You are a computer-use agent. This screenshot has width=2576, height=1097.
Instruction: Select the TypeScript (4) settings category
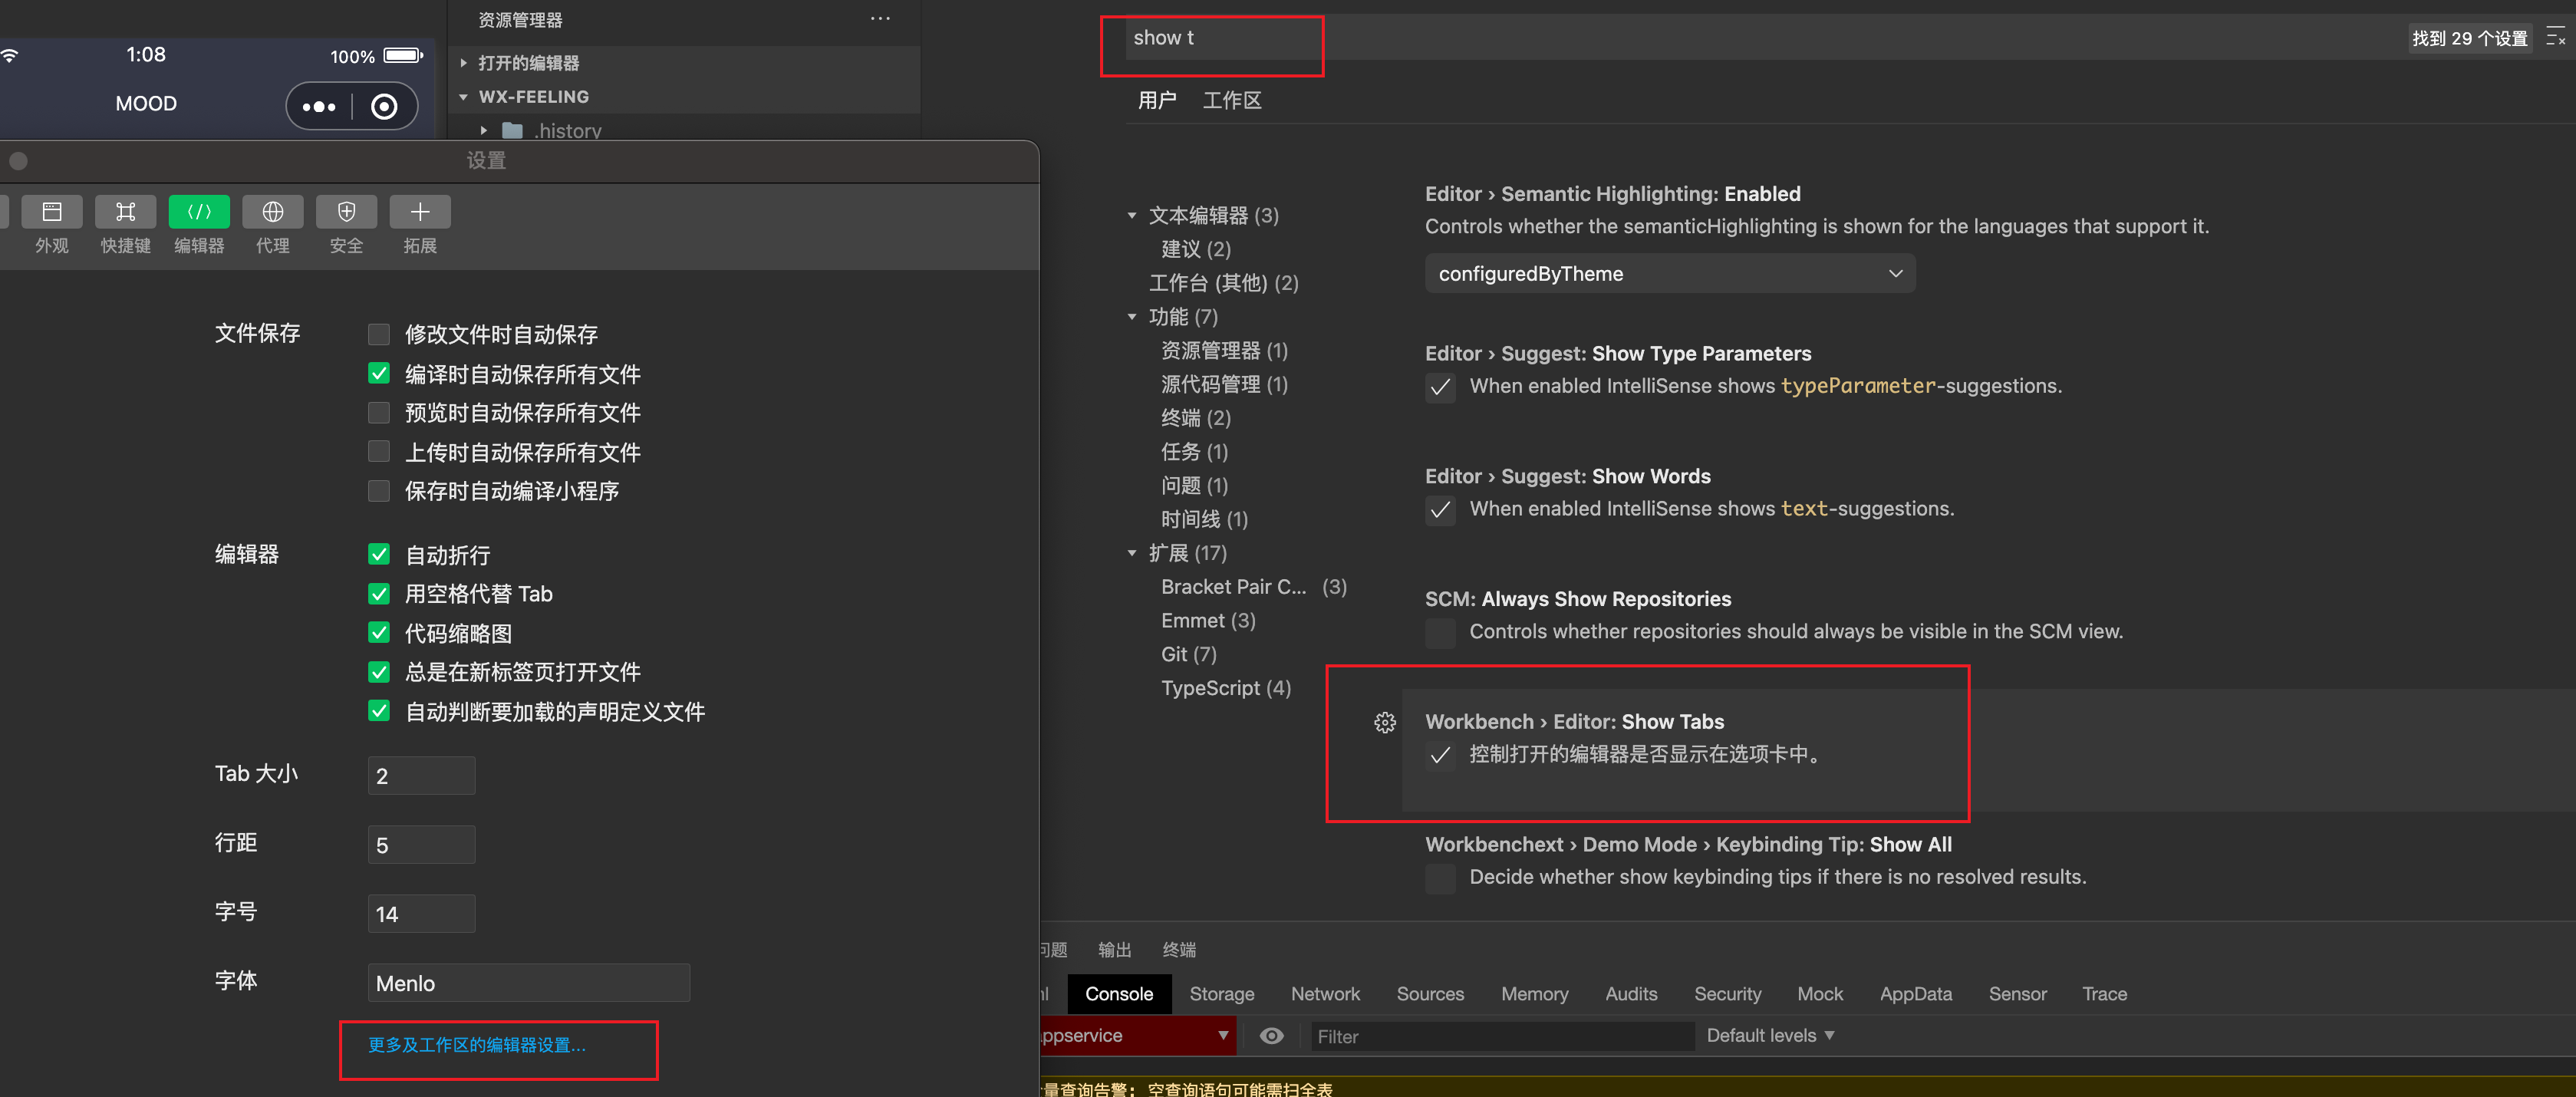pyautogui.click(x=1225, y=688)
